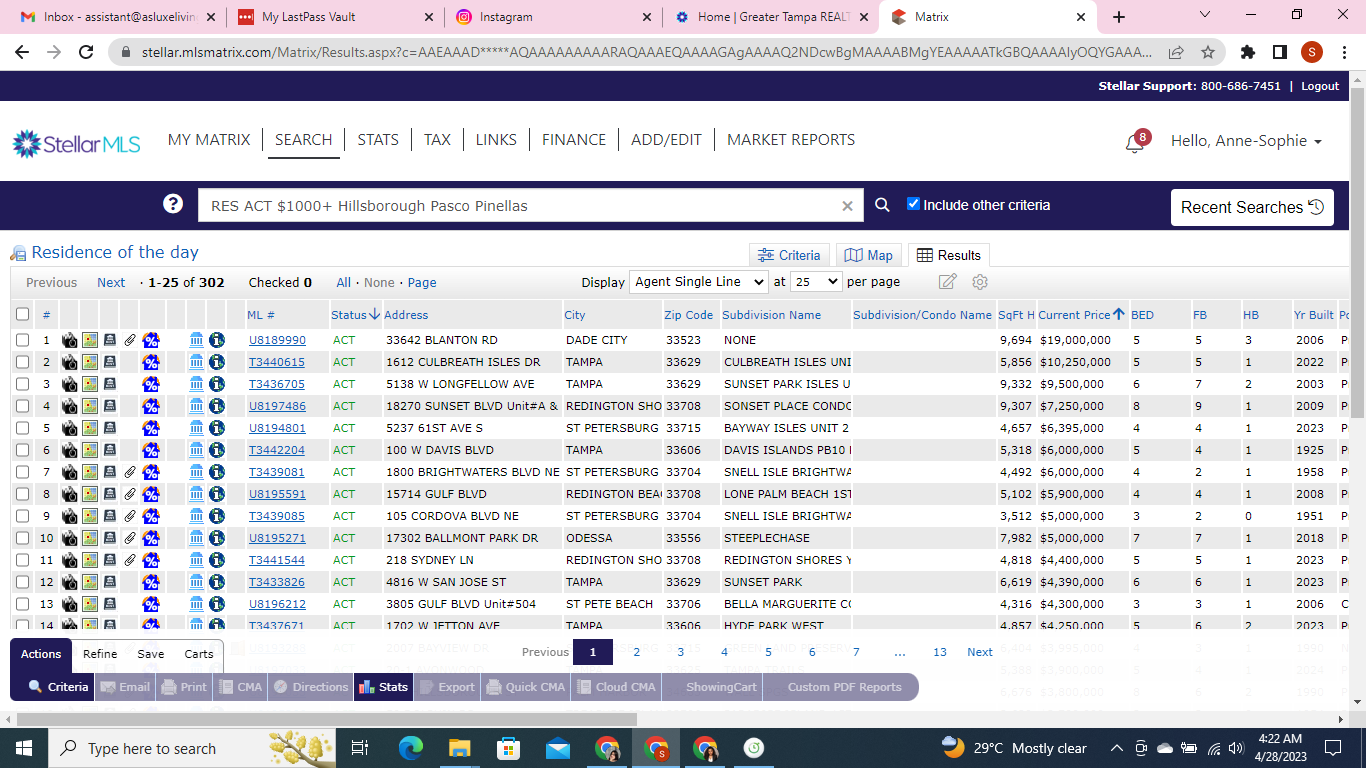Open File Explorer from the taskbar
The image size is (1366, 768).
(x=460, y=748)
